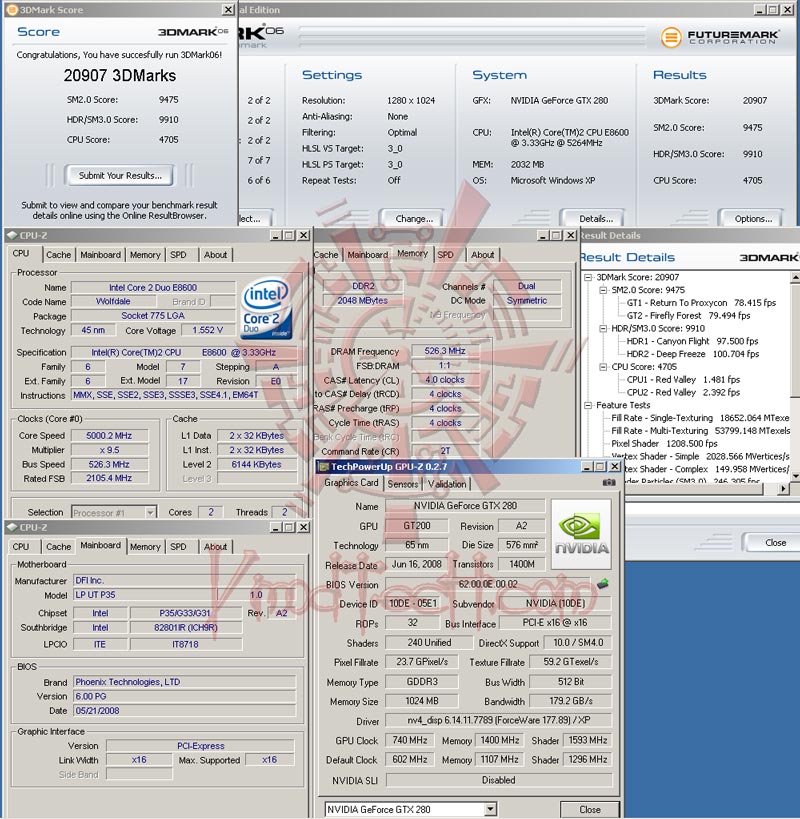Open Validation tab in GPU-Z
The image size is (800, 819).
(x=447, y=484)
